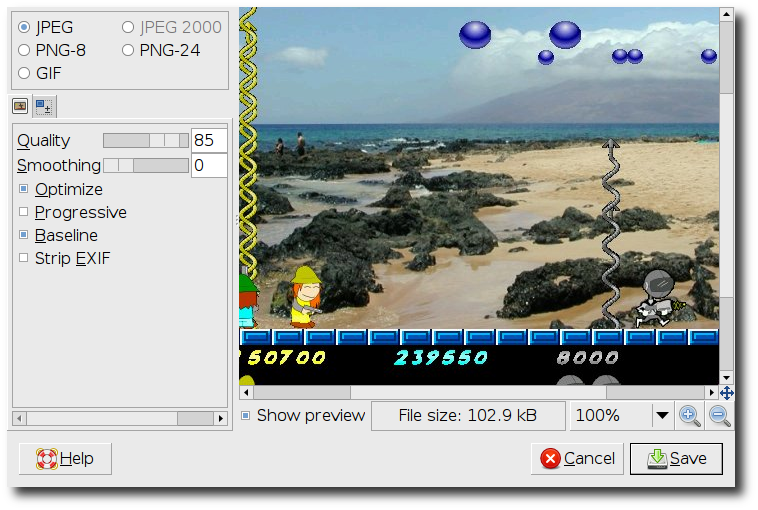This screenshot has height=510, width=758.
Task: Click the preview horizontal scrollbar thumb
Action: (478, 393)
